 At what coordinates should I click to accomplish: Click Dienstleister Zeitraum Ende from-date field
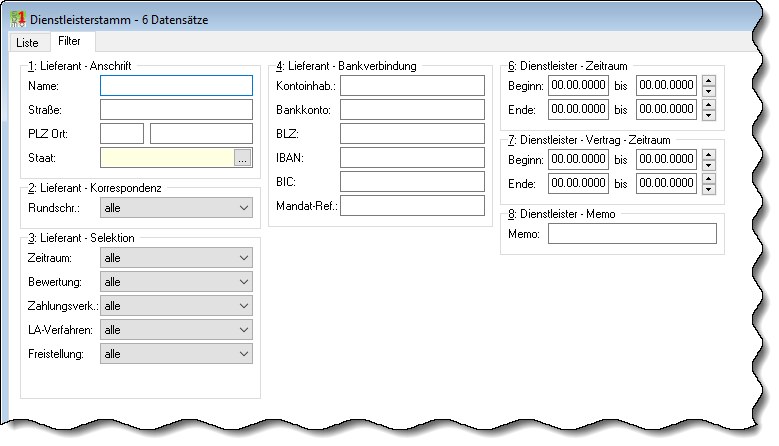coord(578,109)
